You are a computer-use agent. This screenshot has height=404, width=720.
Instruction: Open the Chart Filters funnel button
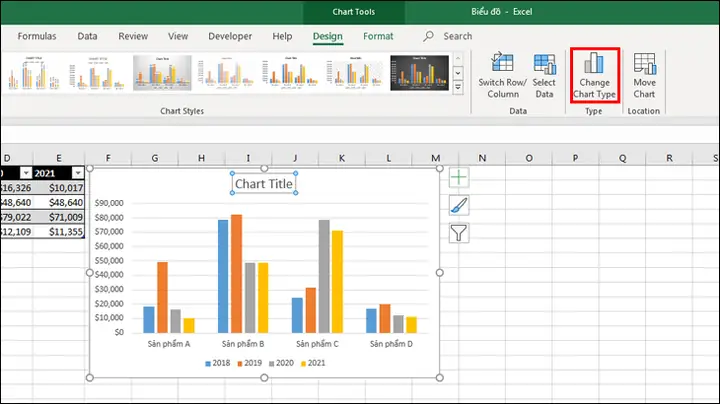(x=459, y=233)
